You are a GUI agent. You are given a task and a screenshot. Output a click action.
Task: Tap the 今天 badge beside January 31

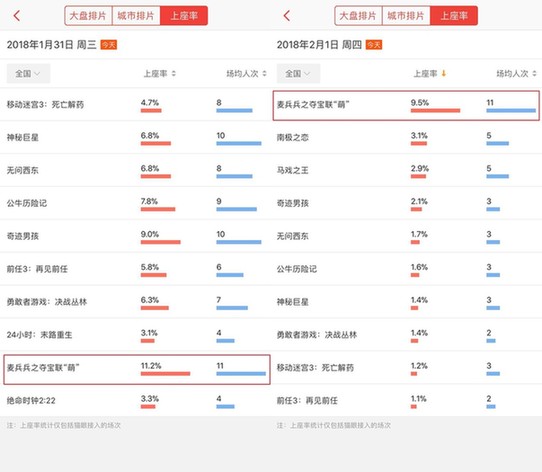pos(109,45)
